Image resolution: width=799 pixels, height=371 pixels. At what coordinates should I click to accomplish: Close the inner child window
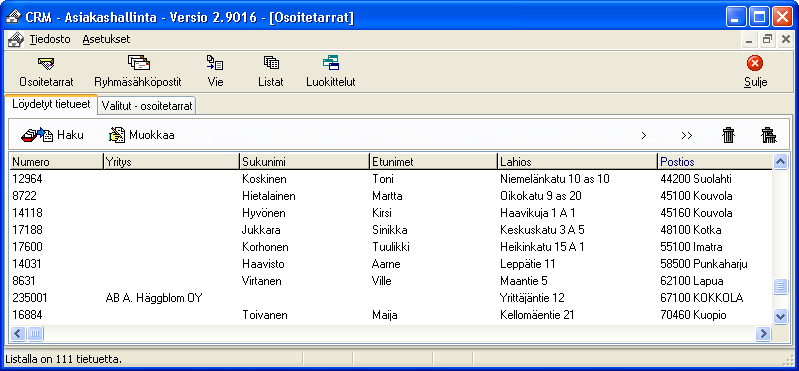click(785, 40)
